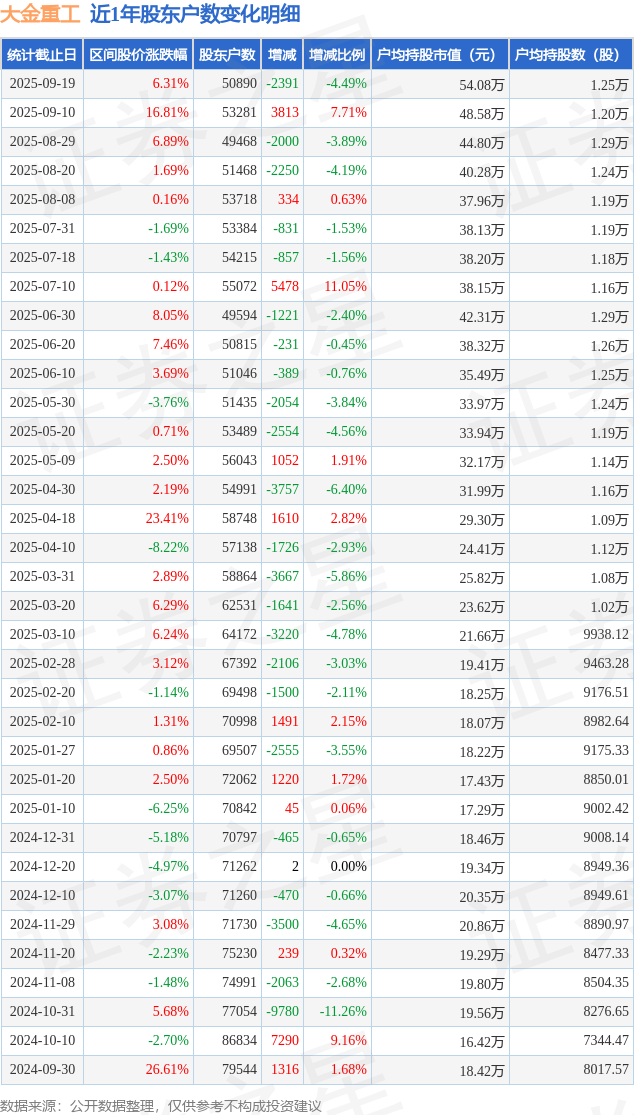The height and width of the screenshot is (1115, 634).
Task: Select the 2024-12-20 date row
Action: (x=42, y=867)
